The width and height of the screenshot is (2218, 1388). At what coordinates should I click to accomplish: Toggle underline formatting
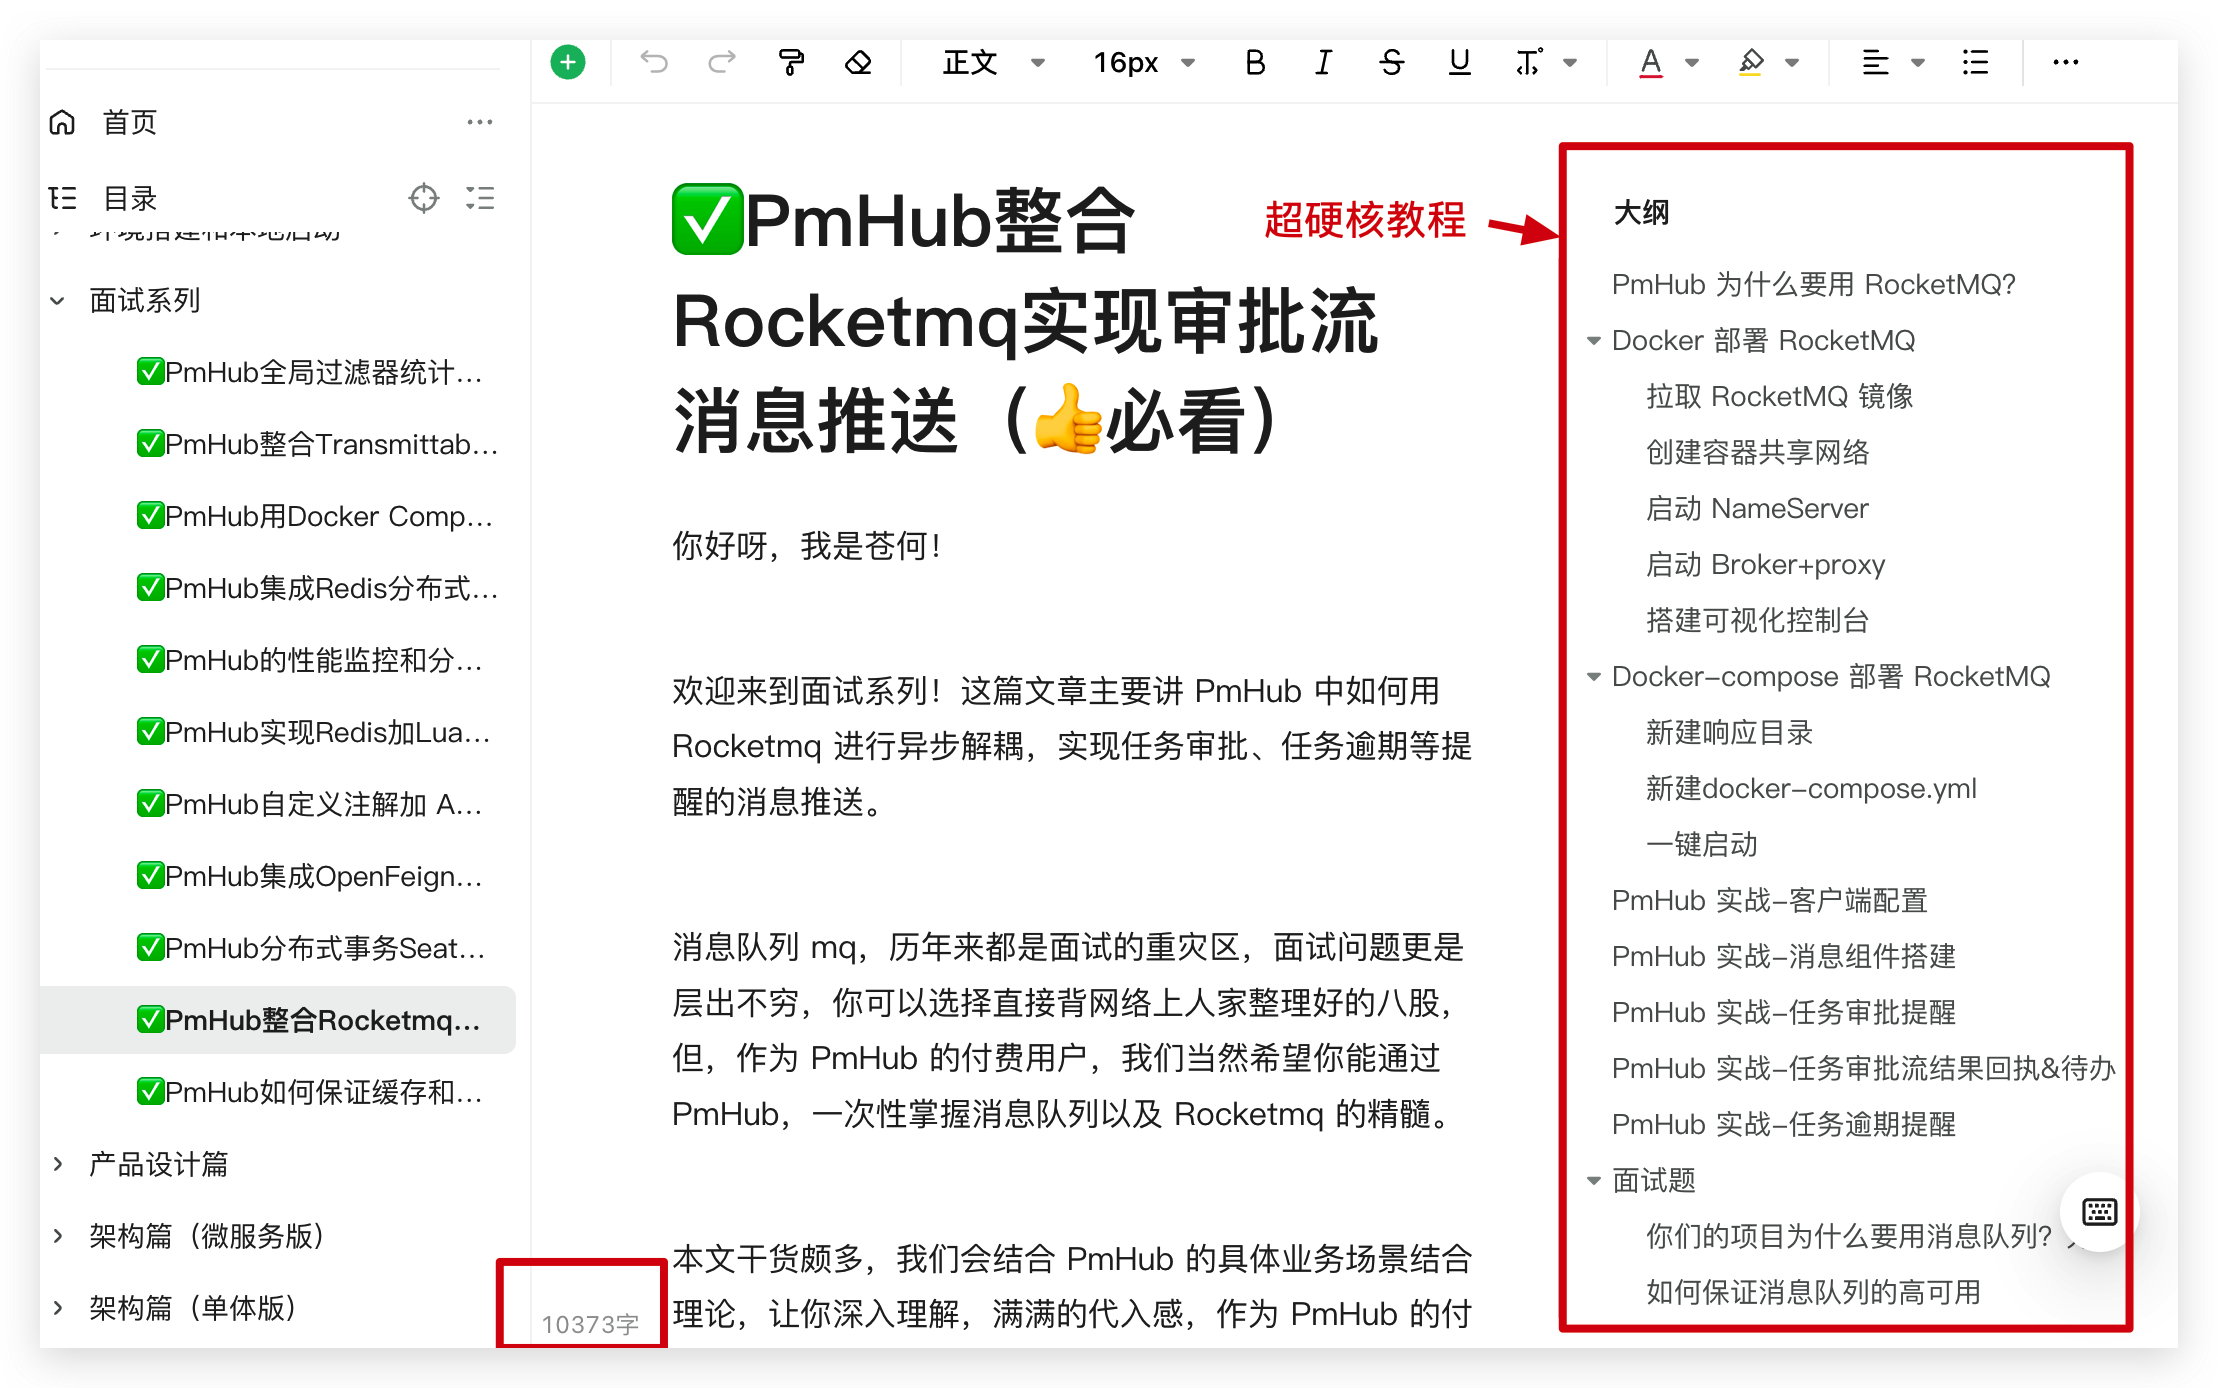tap(1459, 62)
